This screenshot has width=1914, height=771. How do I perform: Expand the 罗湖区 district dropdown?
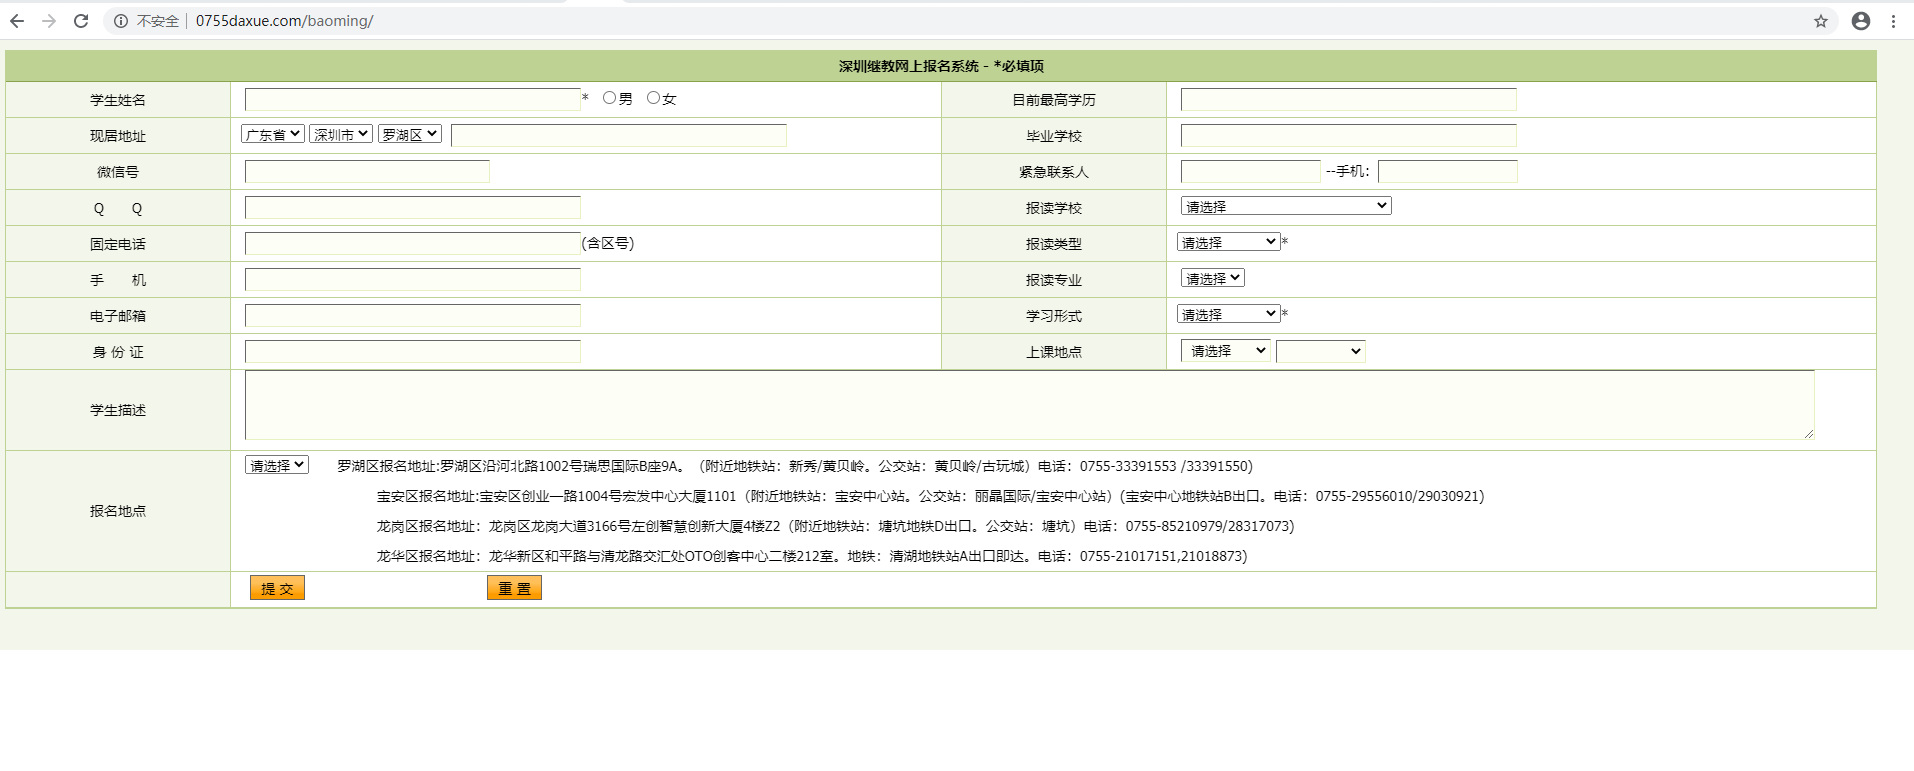point(409,134)
